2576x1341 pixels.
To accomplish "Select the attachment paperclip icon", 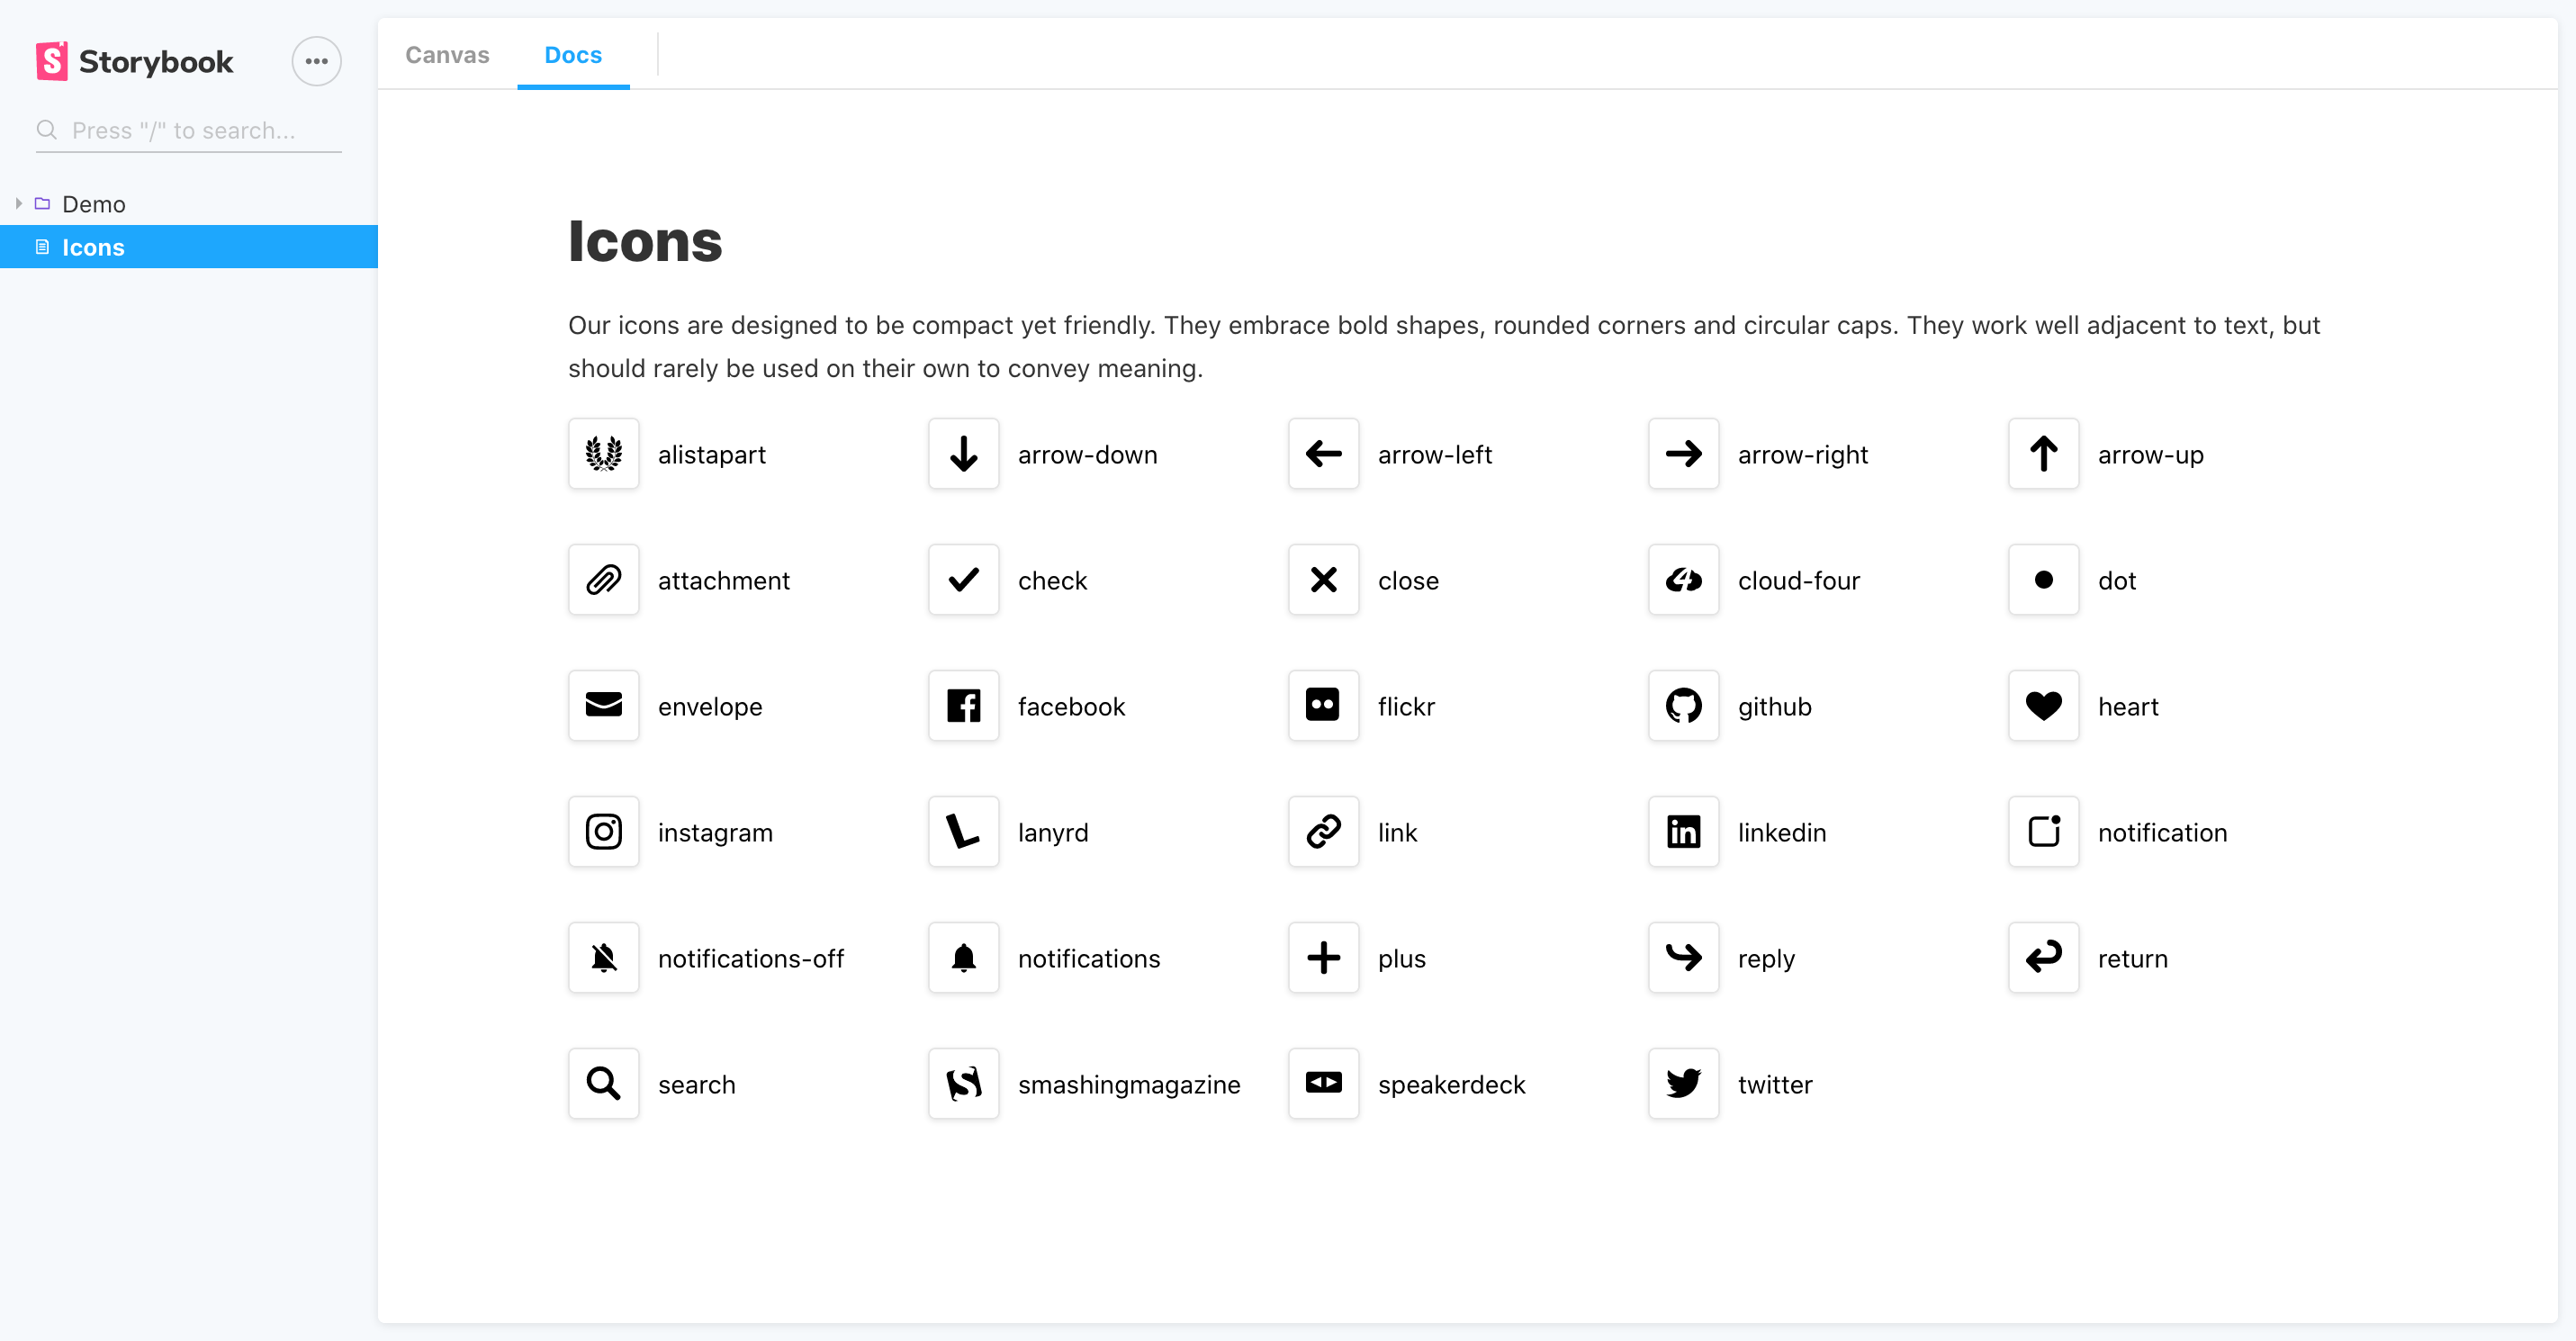I will 603,580.
